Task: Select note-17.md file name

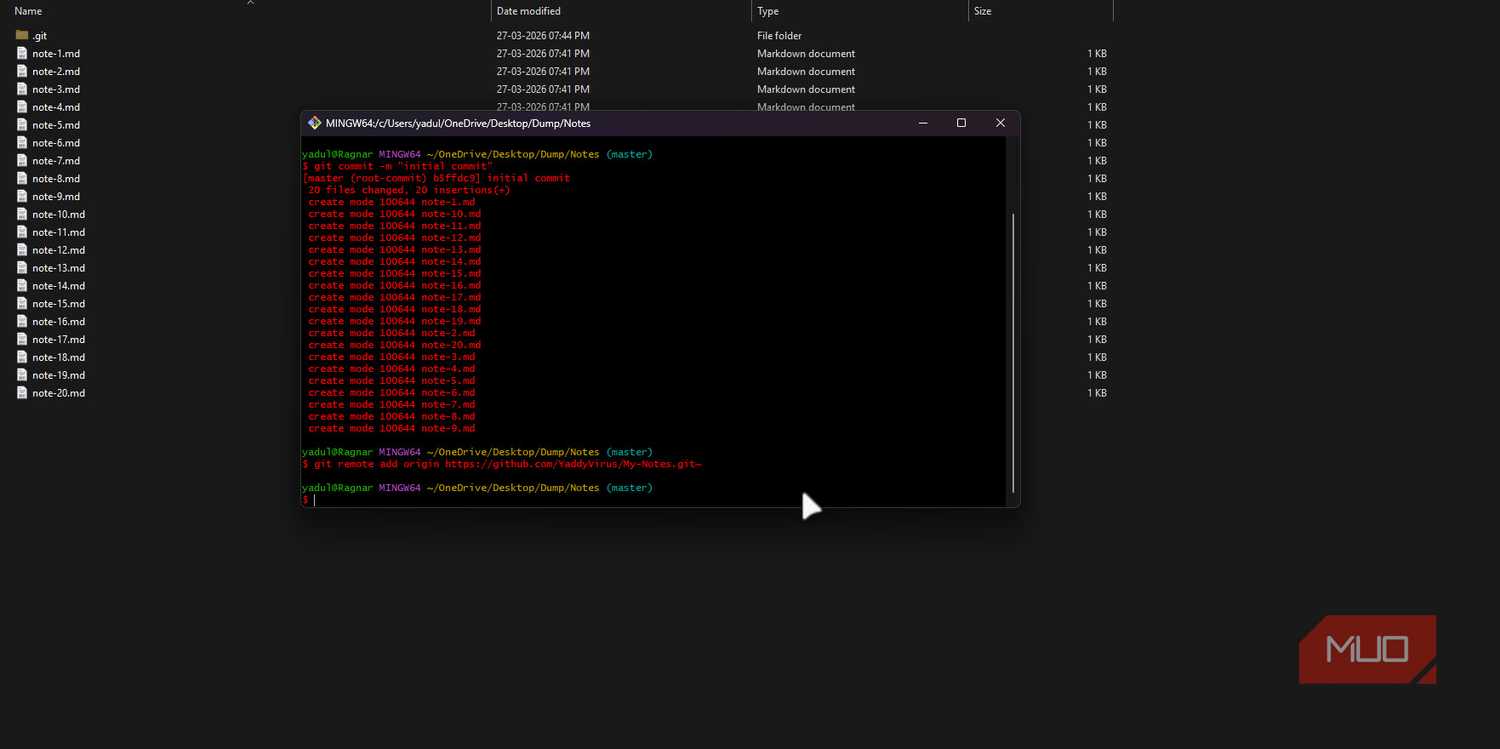Action: 58,339
